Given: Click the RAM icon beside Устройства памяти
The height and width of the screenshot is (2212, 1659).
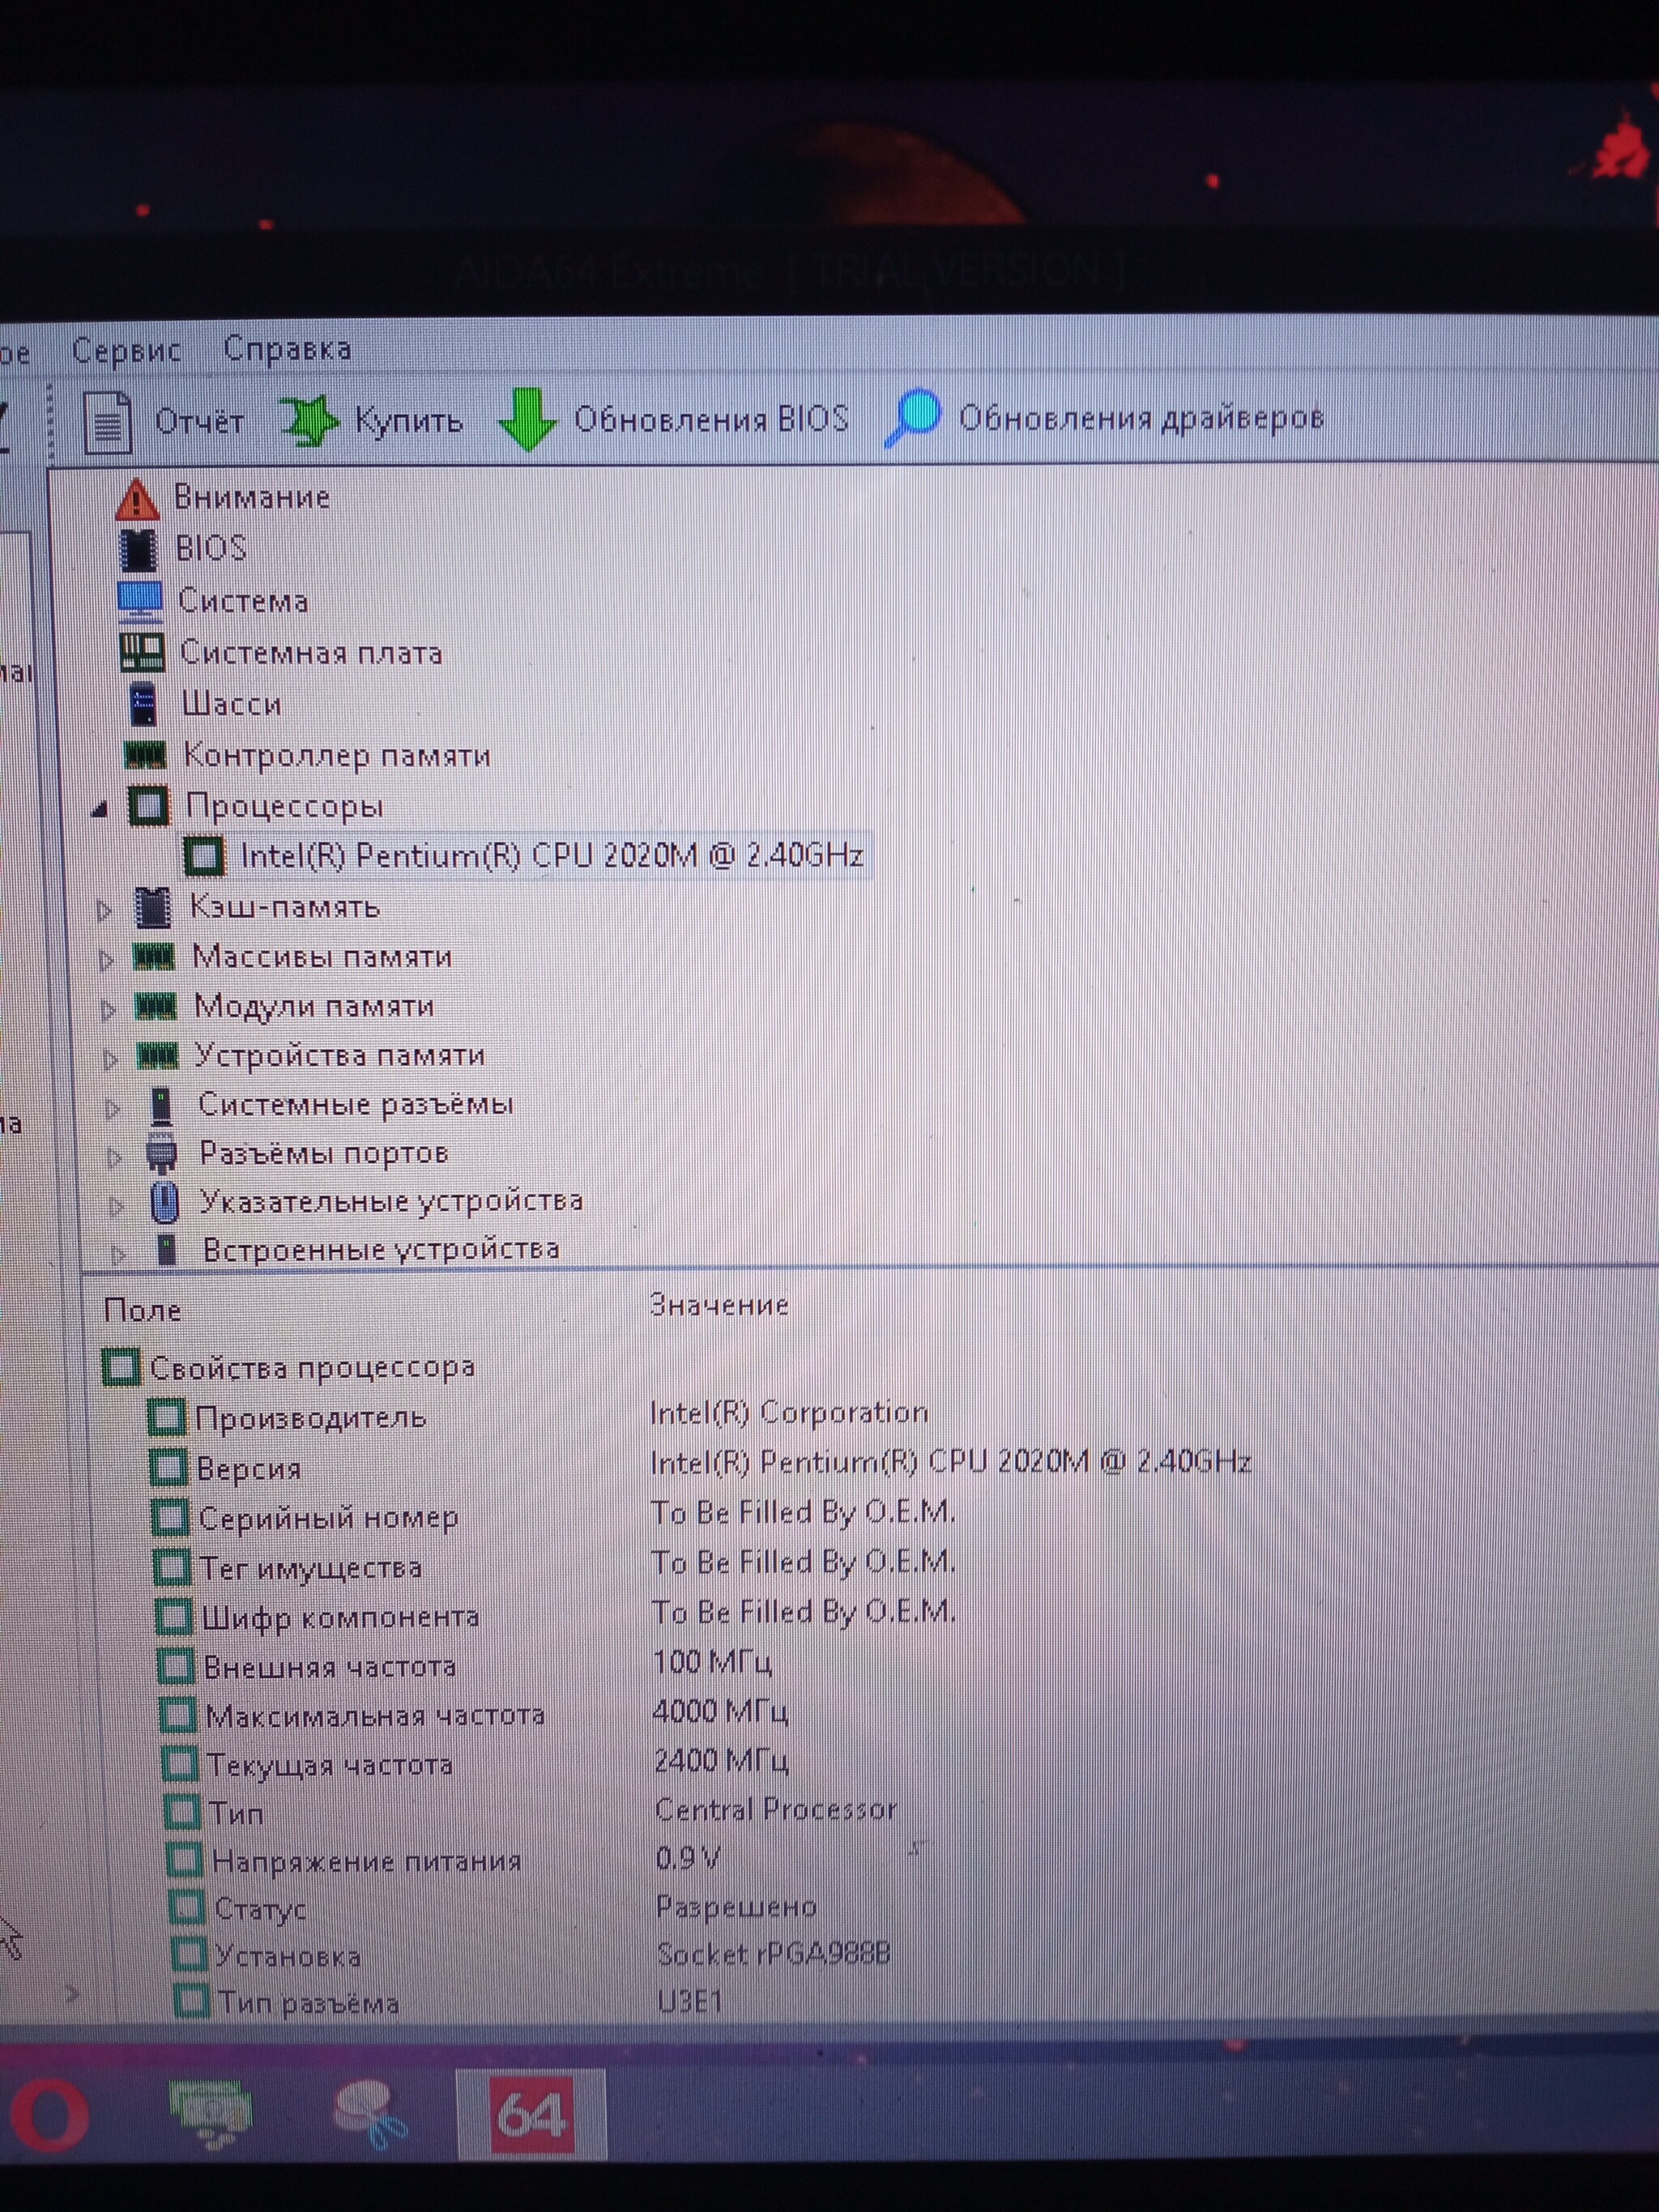Looking at the screenshot, I should pos(158,1055).
